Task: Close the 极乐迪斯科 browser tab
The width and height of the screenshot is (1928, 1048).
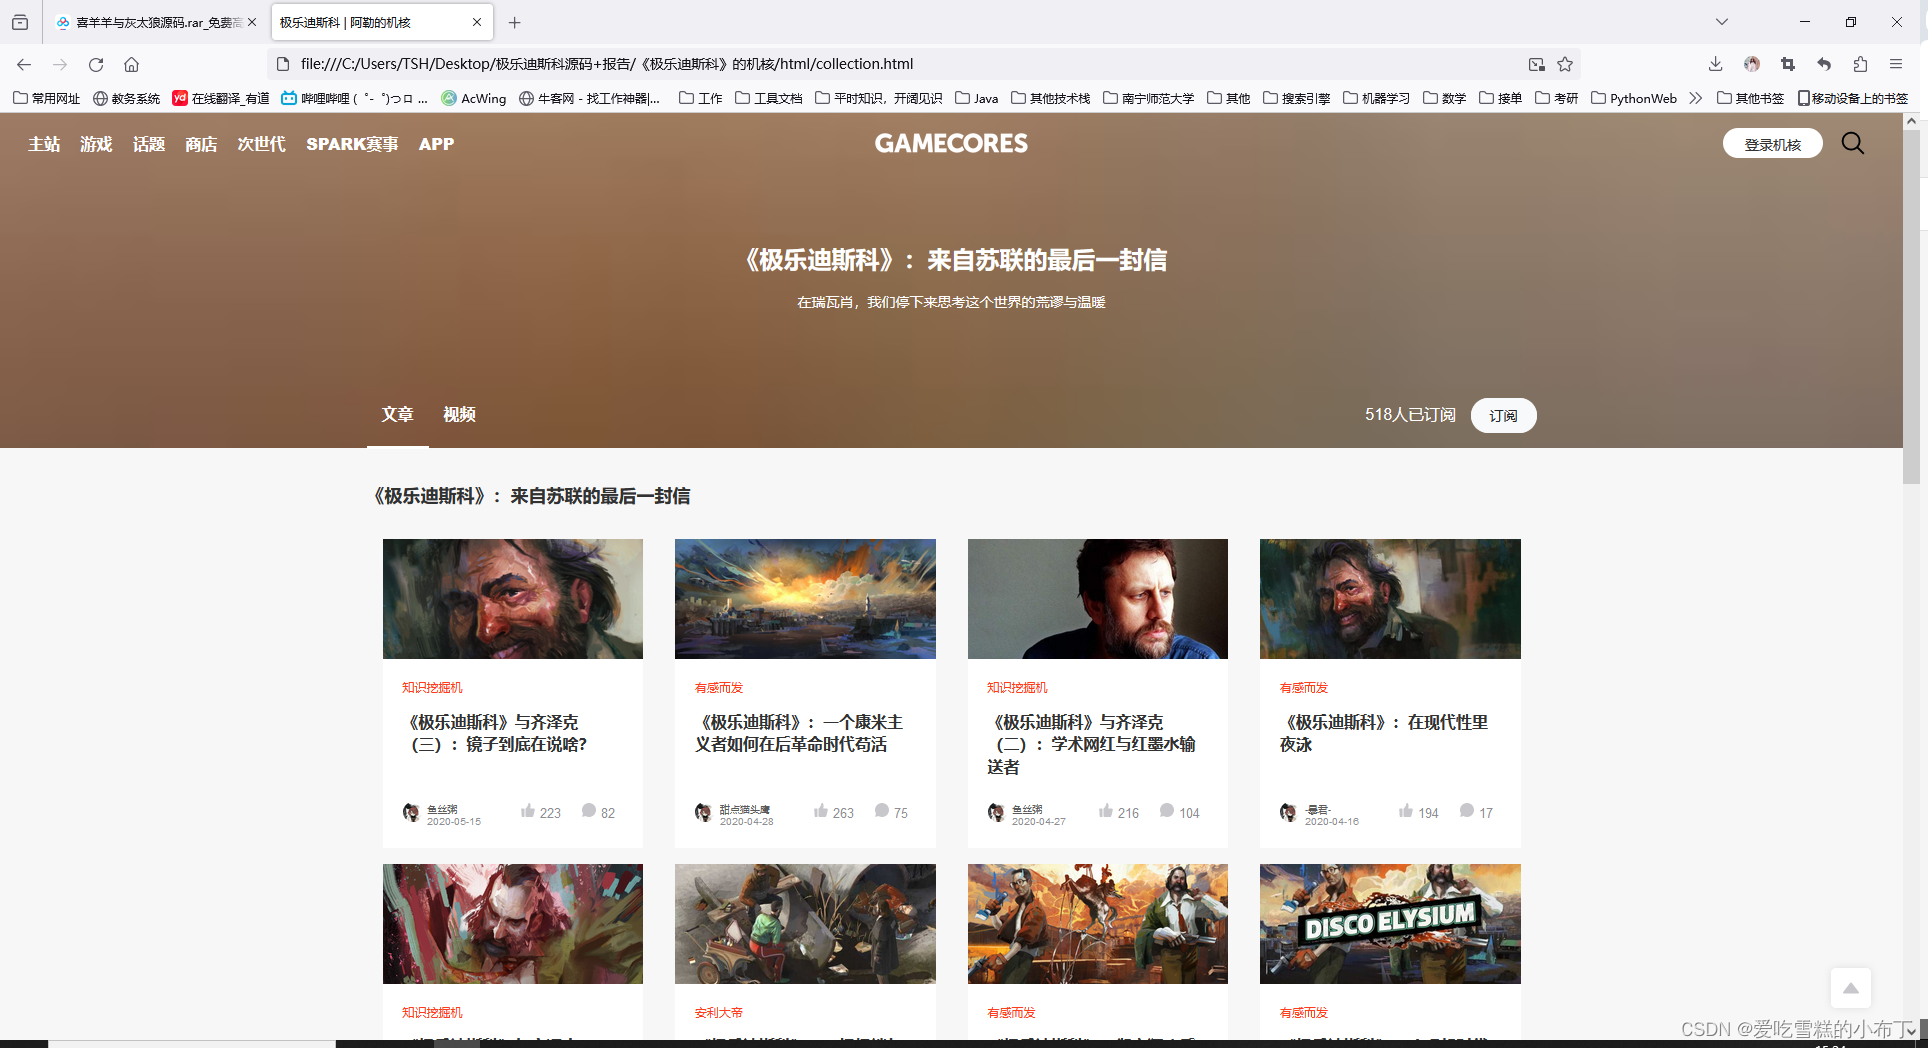Action: [477, 22]
